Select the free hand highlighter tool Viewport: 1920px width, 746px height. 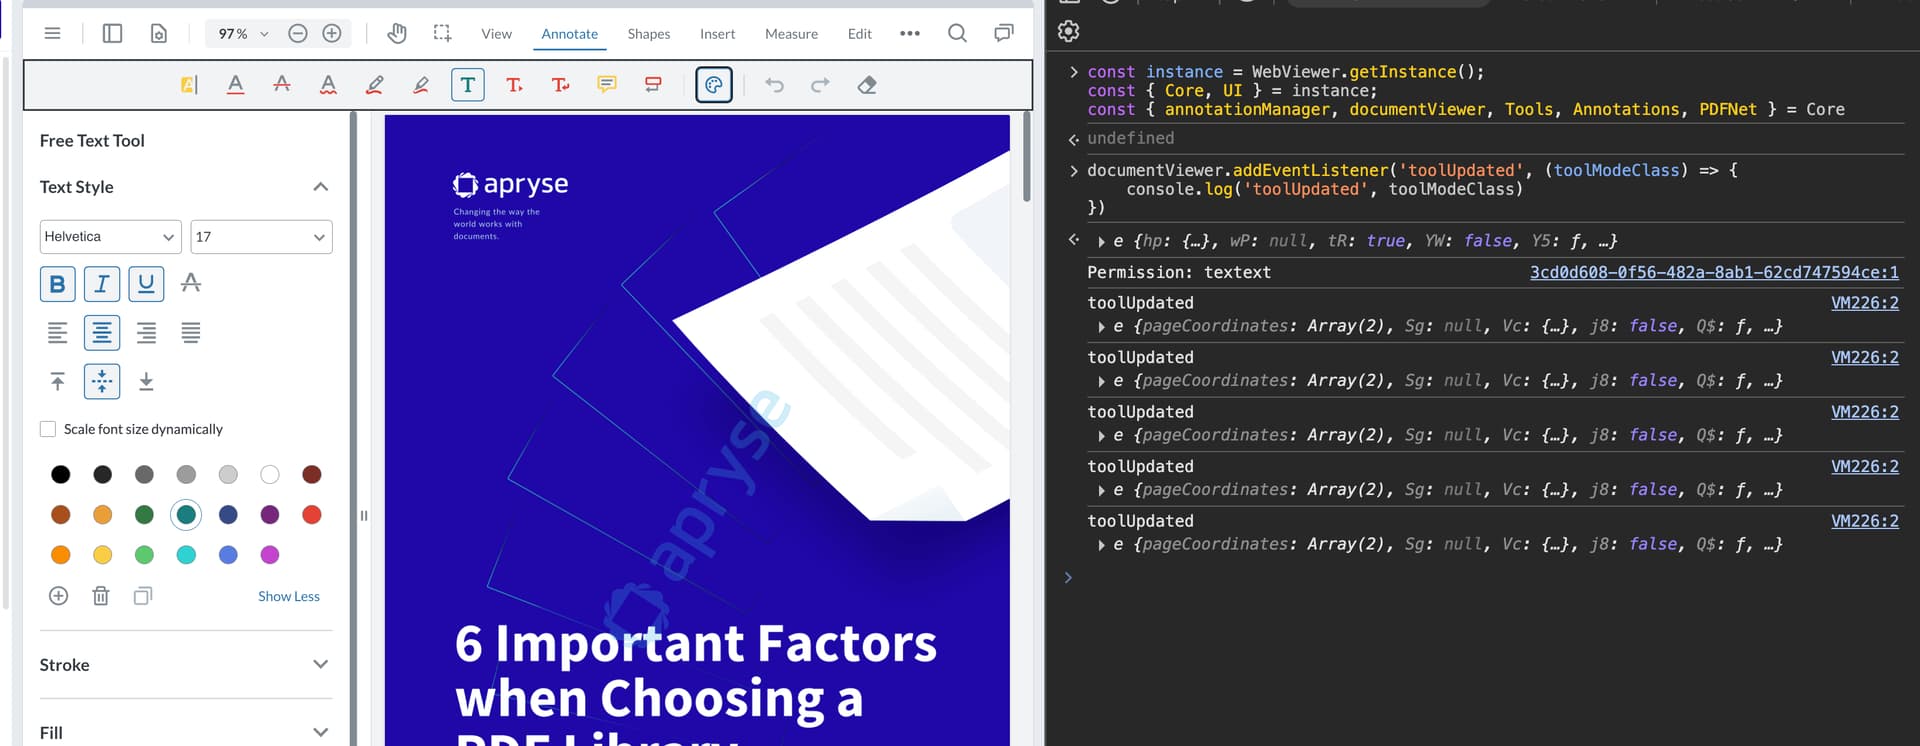421,85
